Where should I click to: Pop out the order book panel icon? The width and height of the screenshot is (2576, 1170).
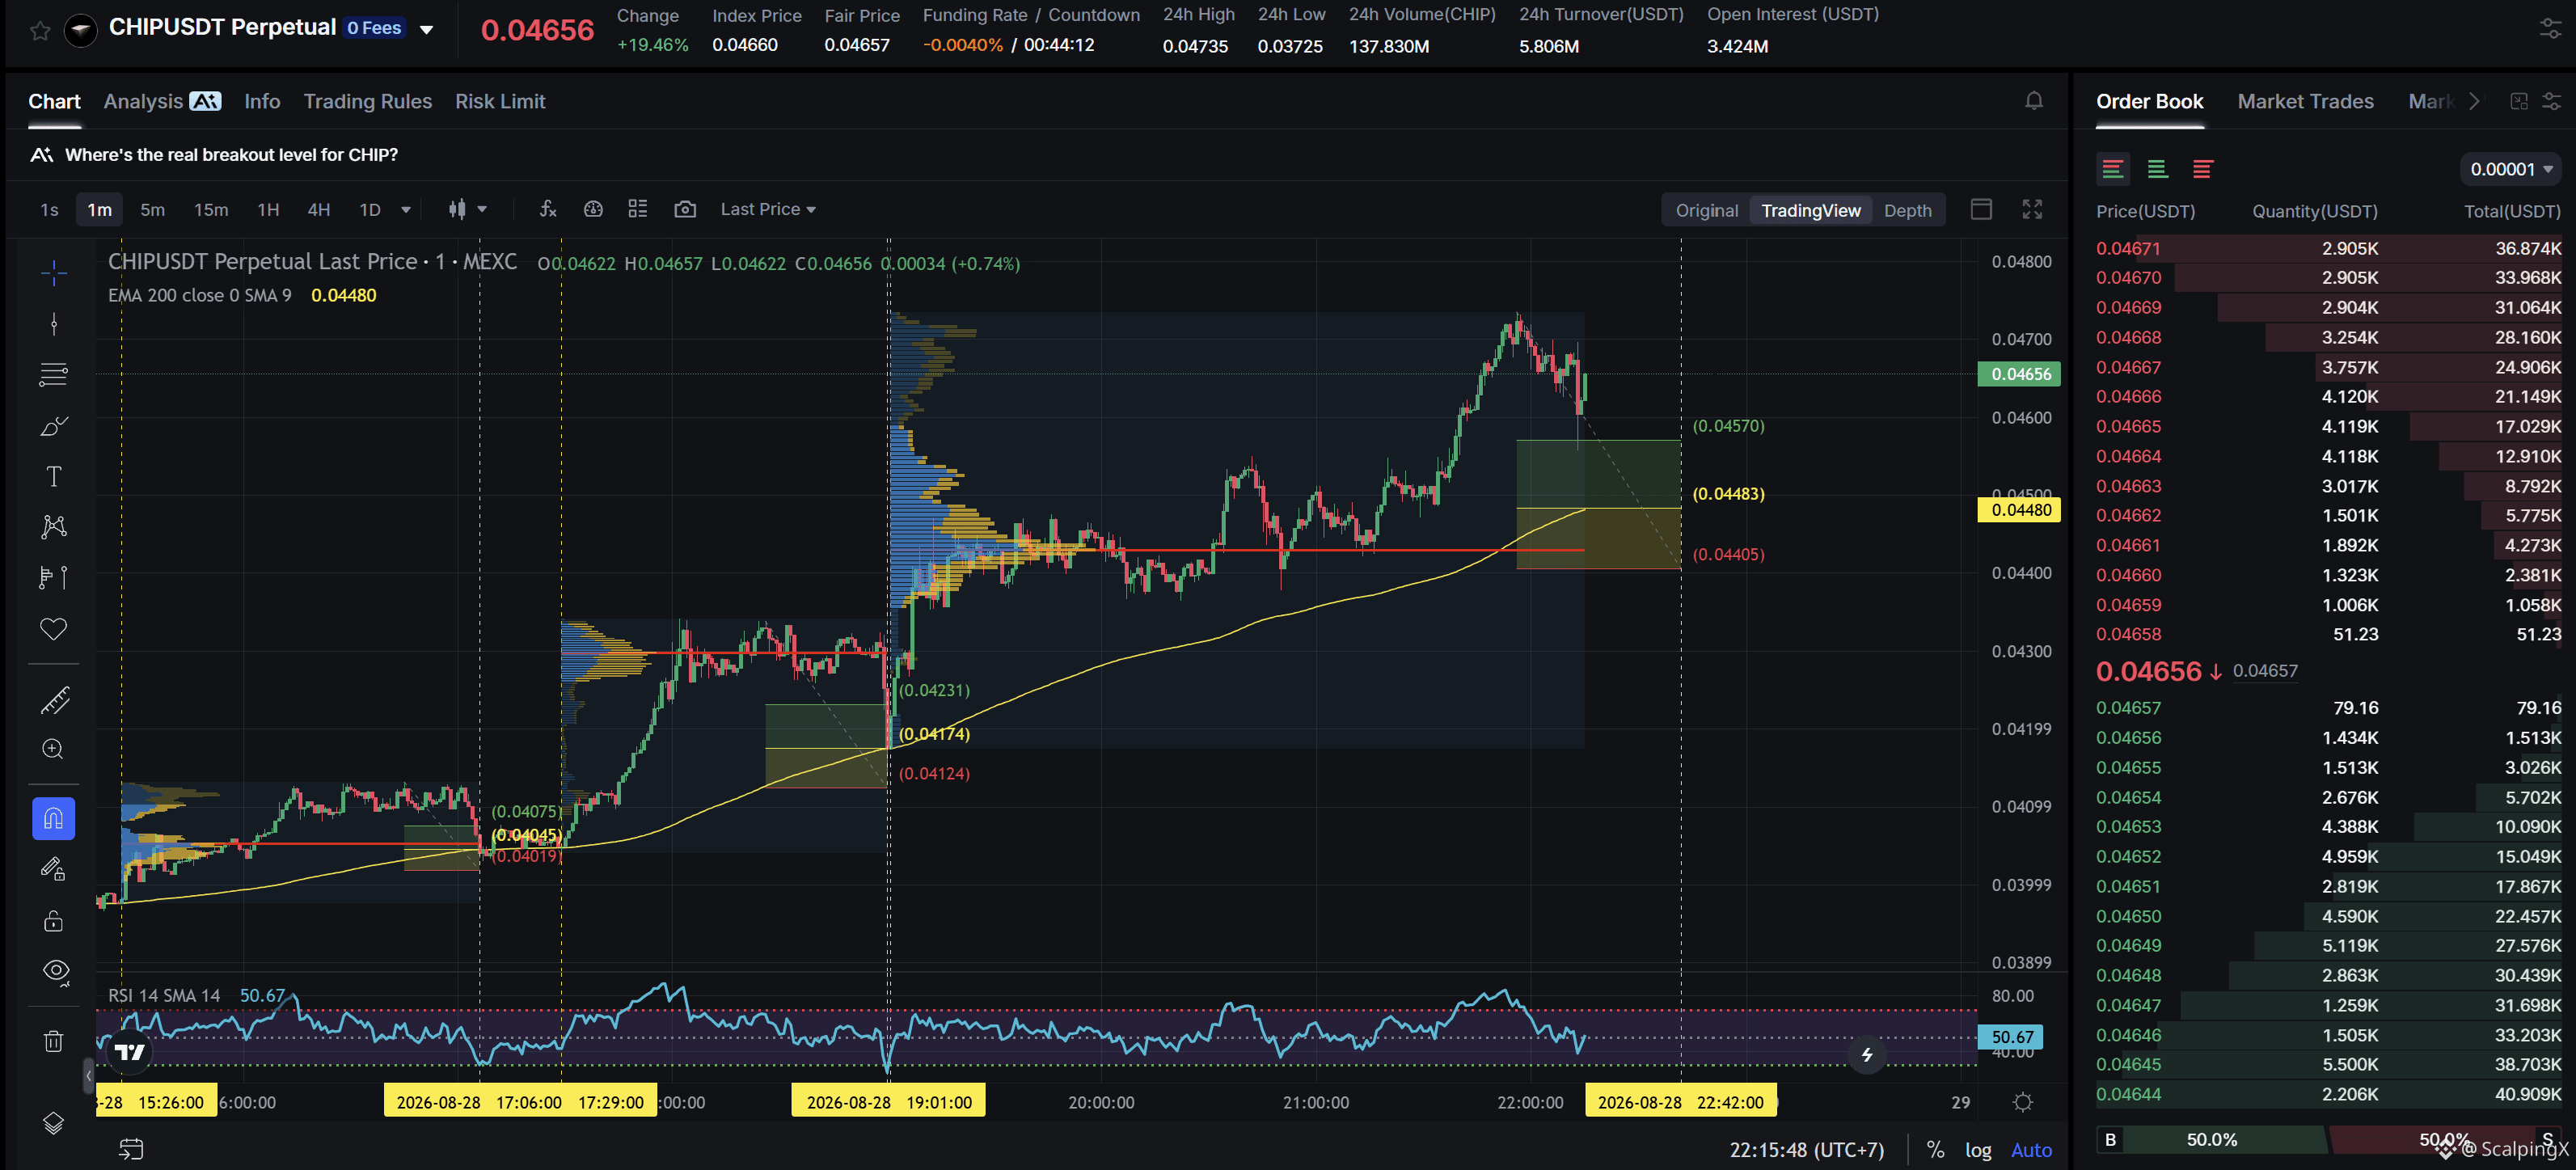coord(2519,101)
